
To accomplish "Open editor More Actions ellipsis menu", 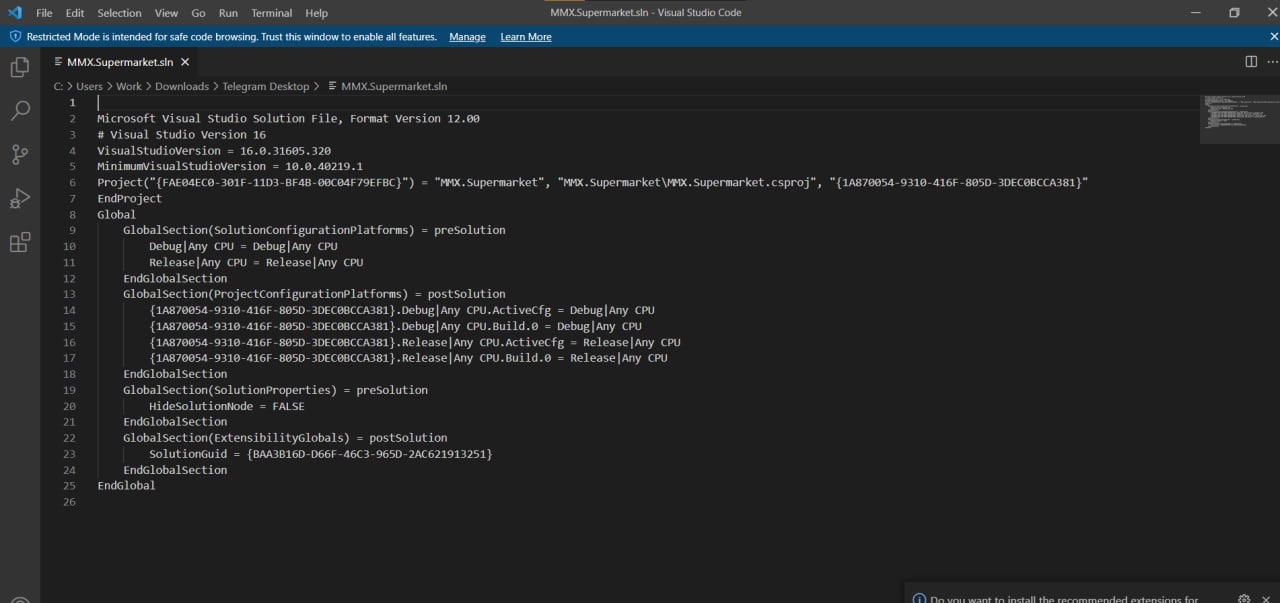I will coord(1271,61).
